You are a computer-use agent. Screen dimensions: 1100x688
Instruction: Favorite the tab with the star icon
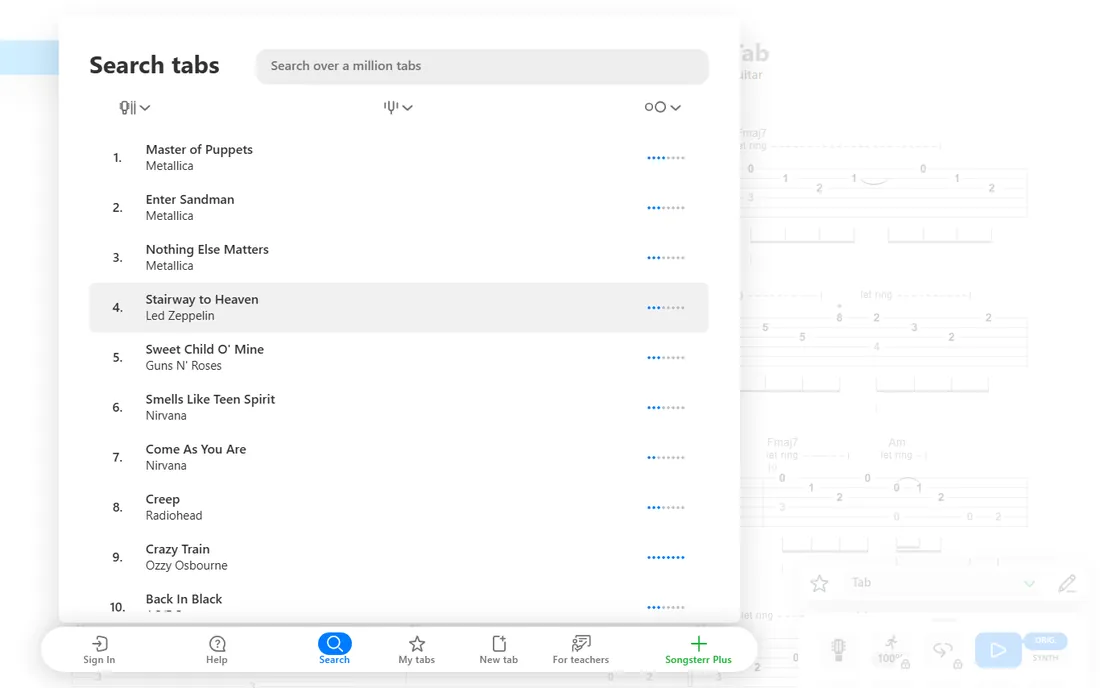click(x=819, y=583)
